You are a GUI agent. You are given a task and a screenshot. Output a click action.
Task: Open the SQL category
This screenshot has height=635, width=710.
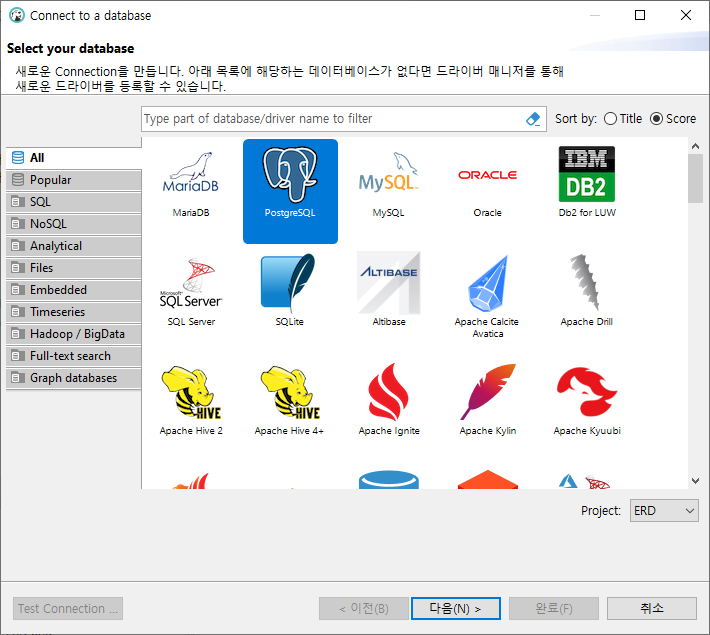[74, 202]
